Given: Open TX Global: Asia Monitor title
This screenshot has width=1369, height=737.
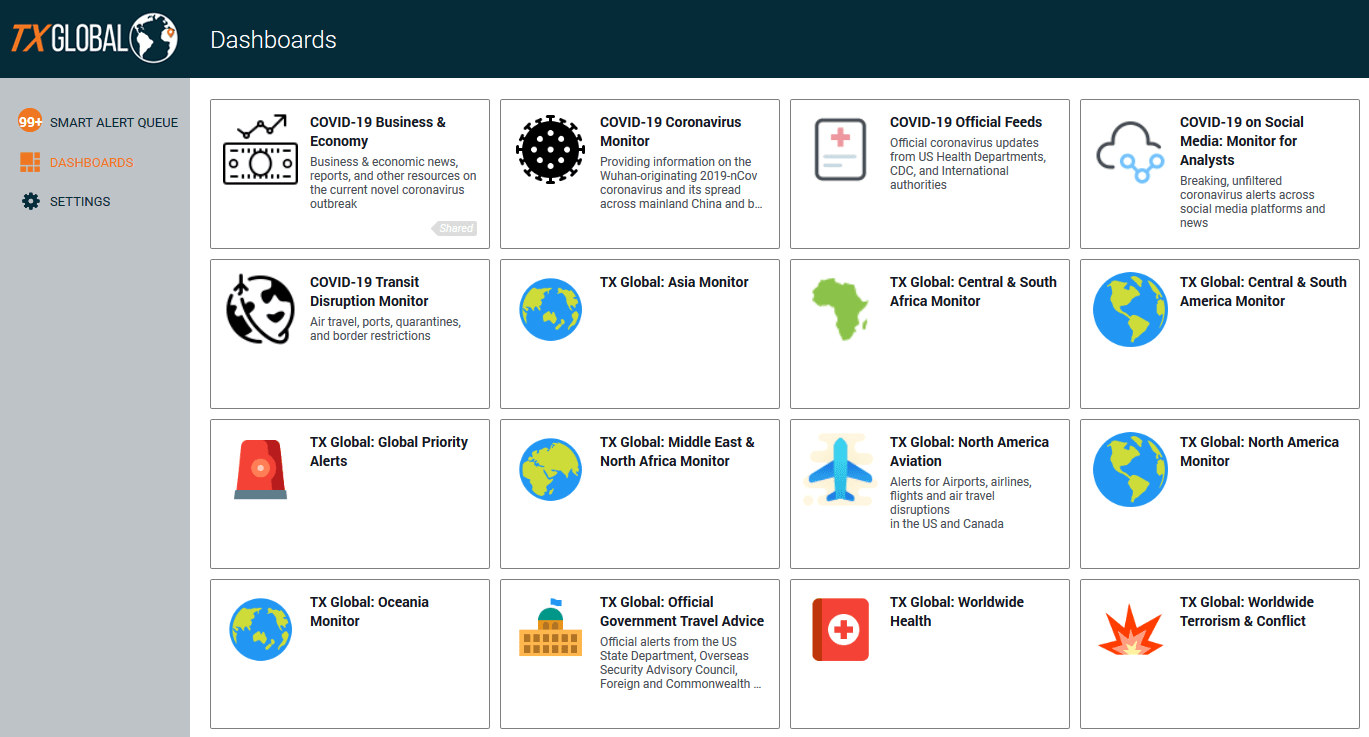Looking at the screenshot, I should pyautogui.click(x=674, y=282).
